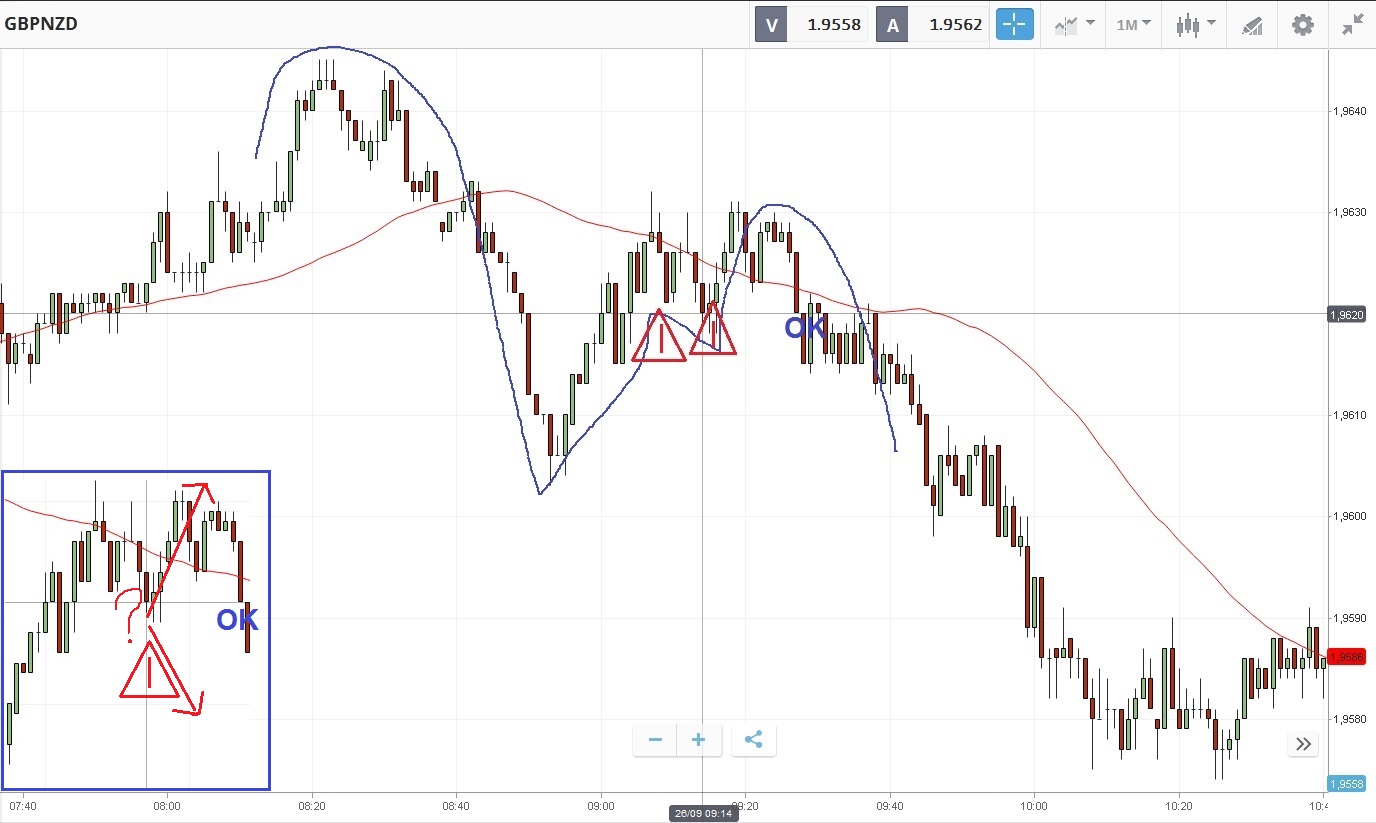Open the compare instruments dropdown
Image resolution: width=1376 pixels, height=823 pixels.
[x=1074, y=25]
